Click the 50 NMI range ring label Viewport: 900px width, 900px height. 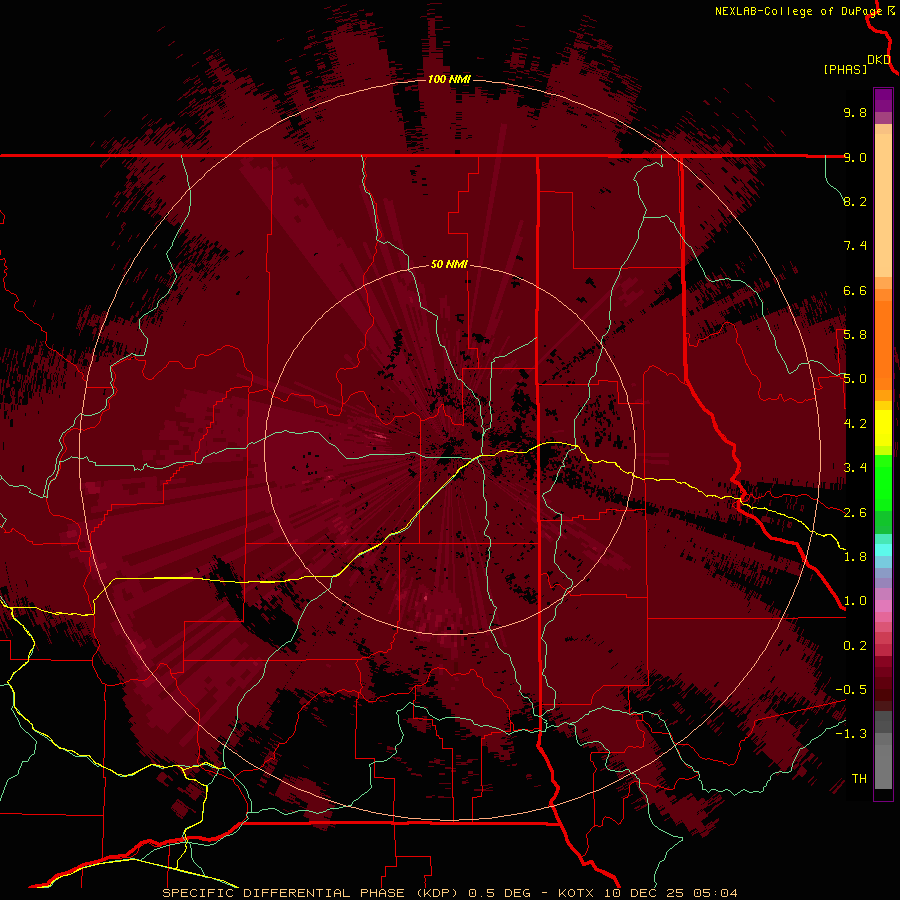coord(449,264)
